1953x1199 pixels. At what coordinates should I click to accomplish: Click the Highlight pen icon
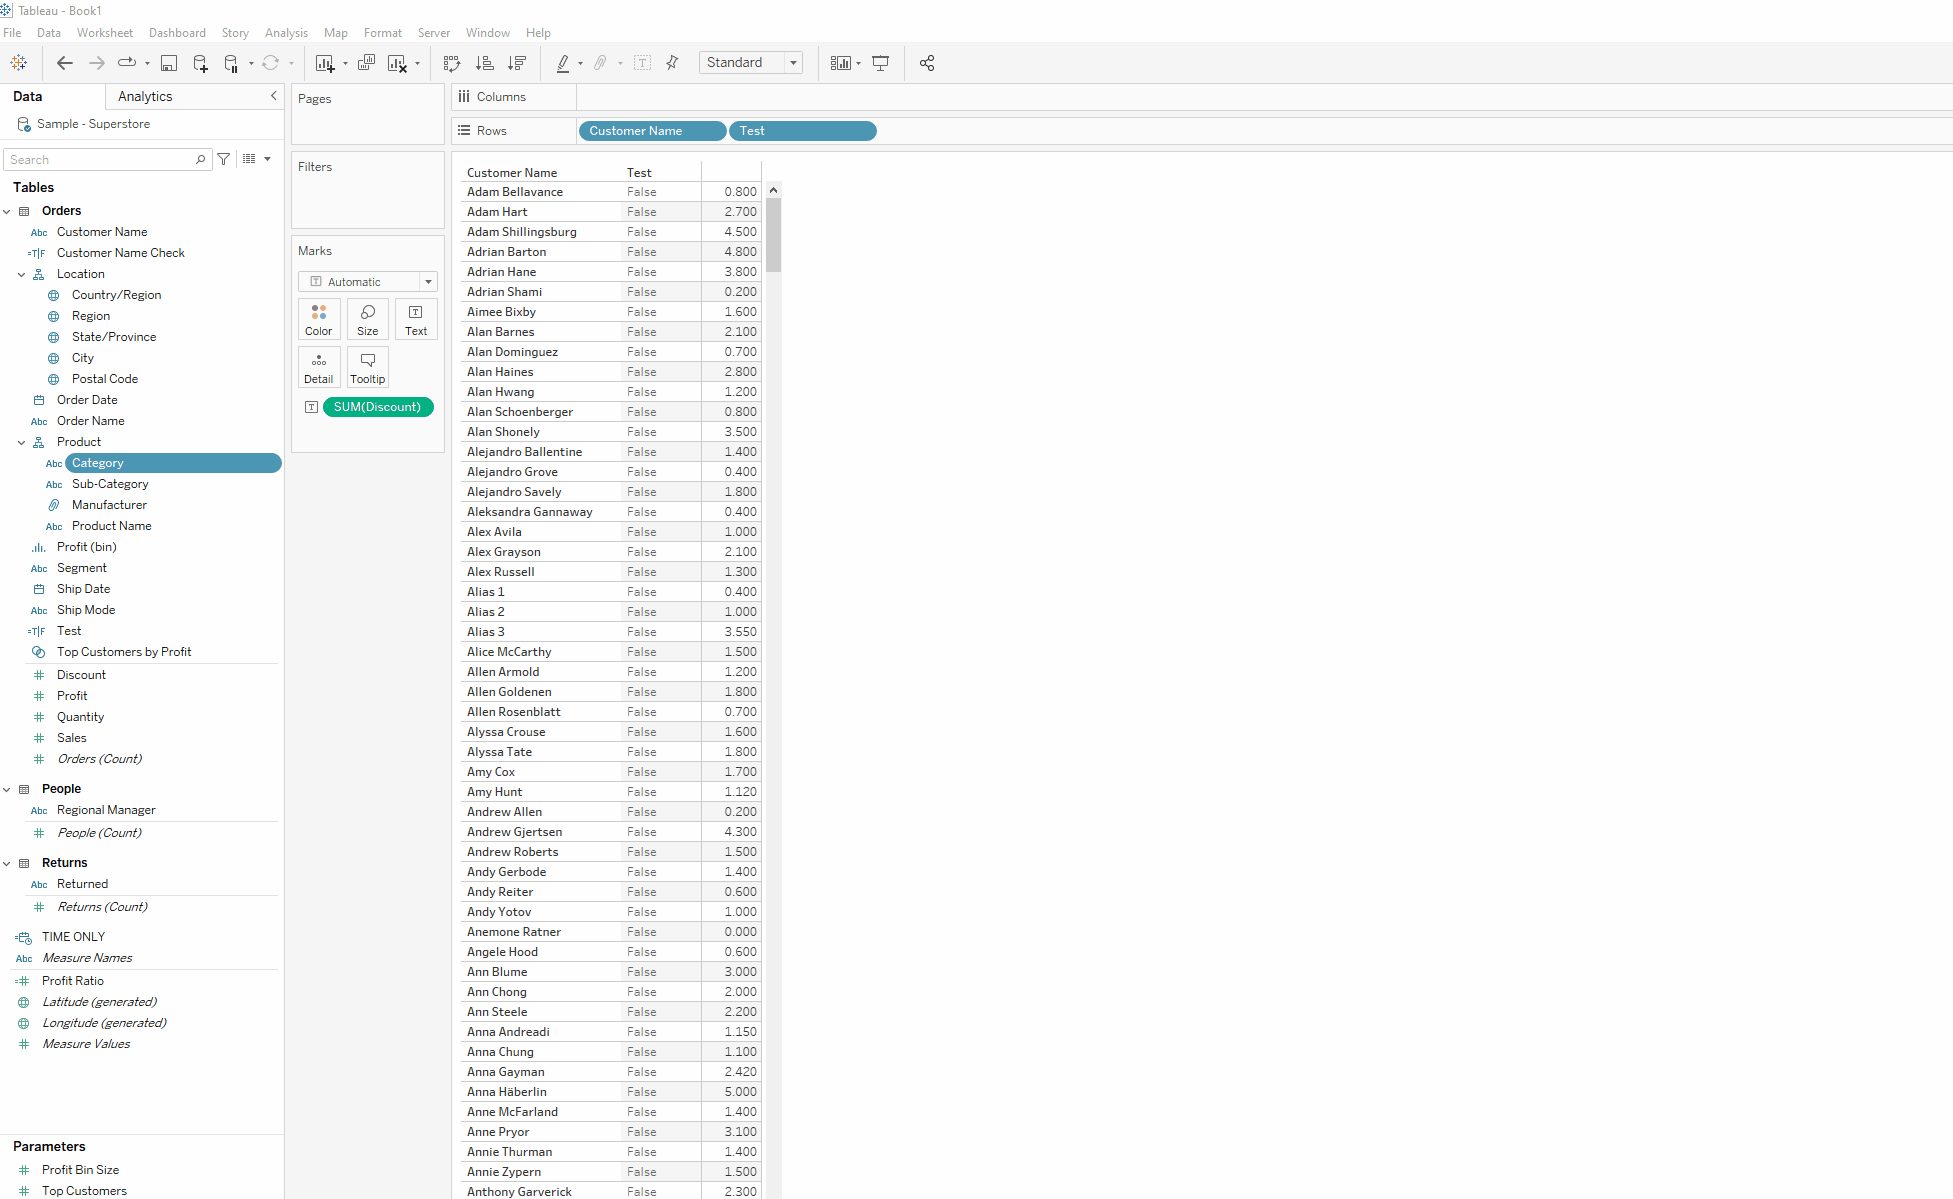563,63
